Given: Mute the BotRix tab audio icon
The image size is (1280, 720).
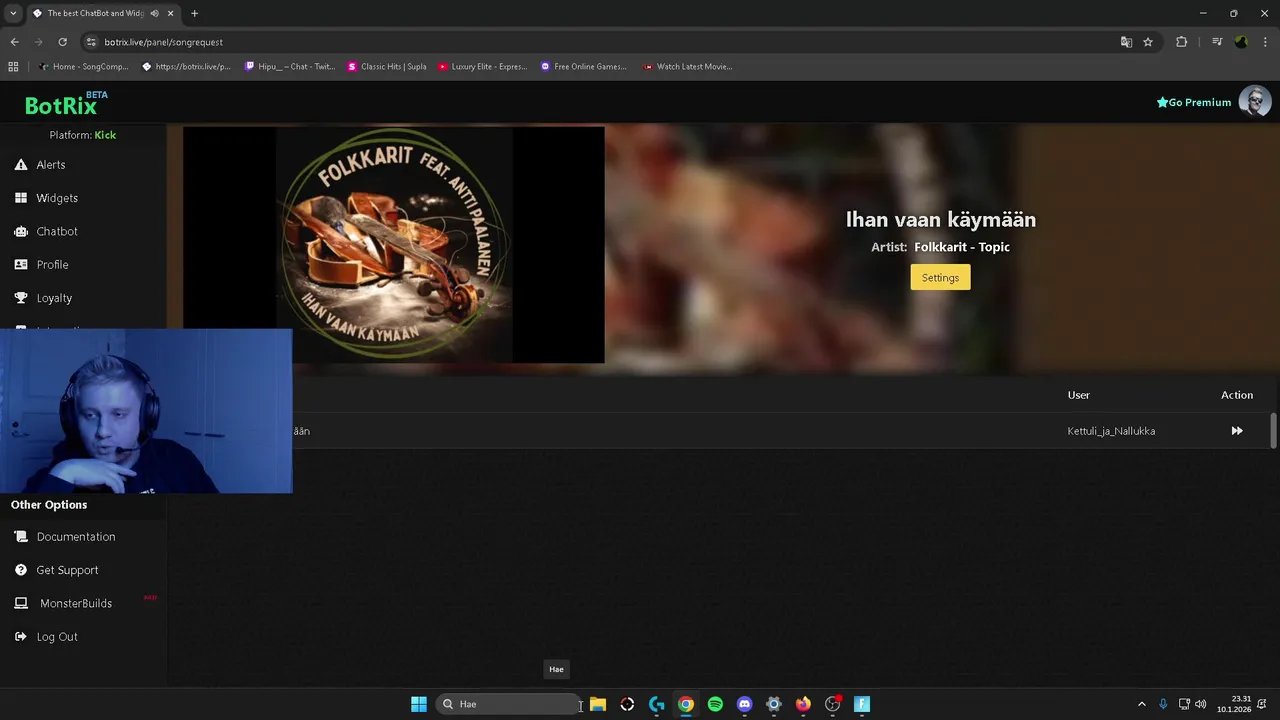Looking at the screenshot, I should click(x=154, y=13).
